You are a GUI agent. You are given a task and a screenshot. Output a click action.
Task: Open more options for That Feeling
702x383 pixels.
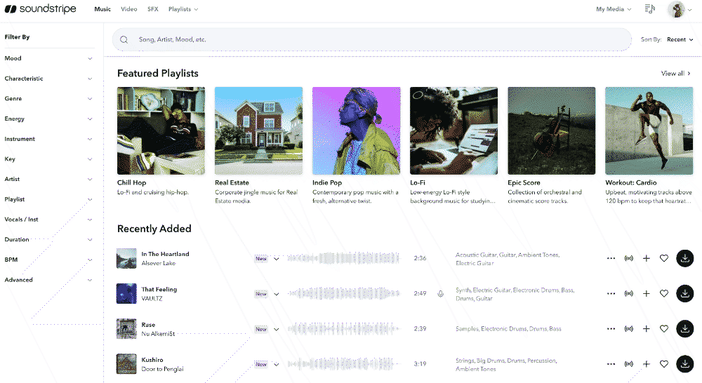pos(611,293)
